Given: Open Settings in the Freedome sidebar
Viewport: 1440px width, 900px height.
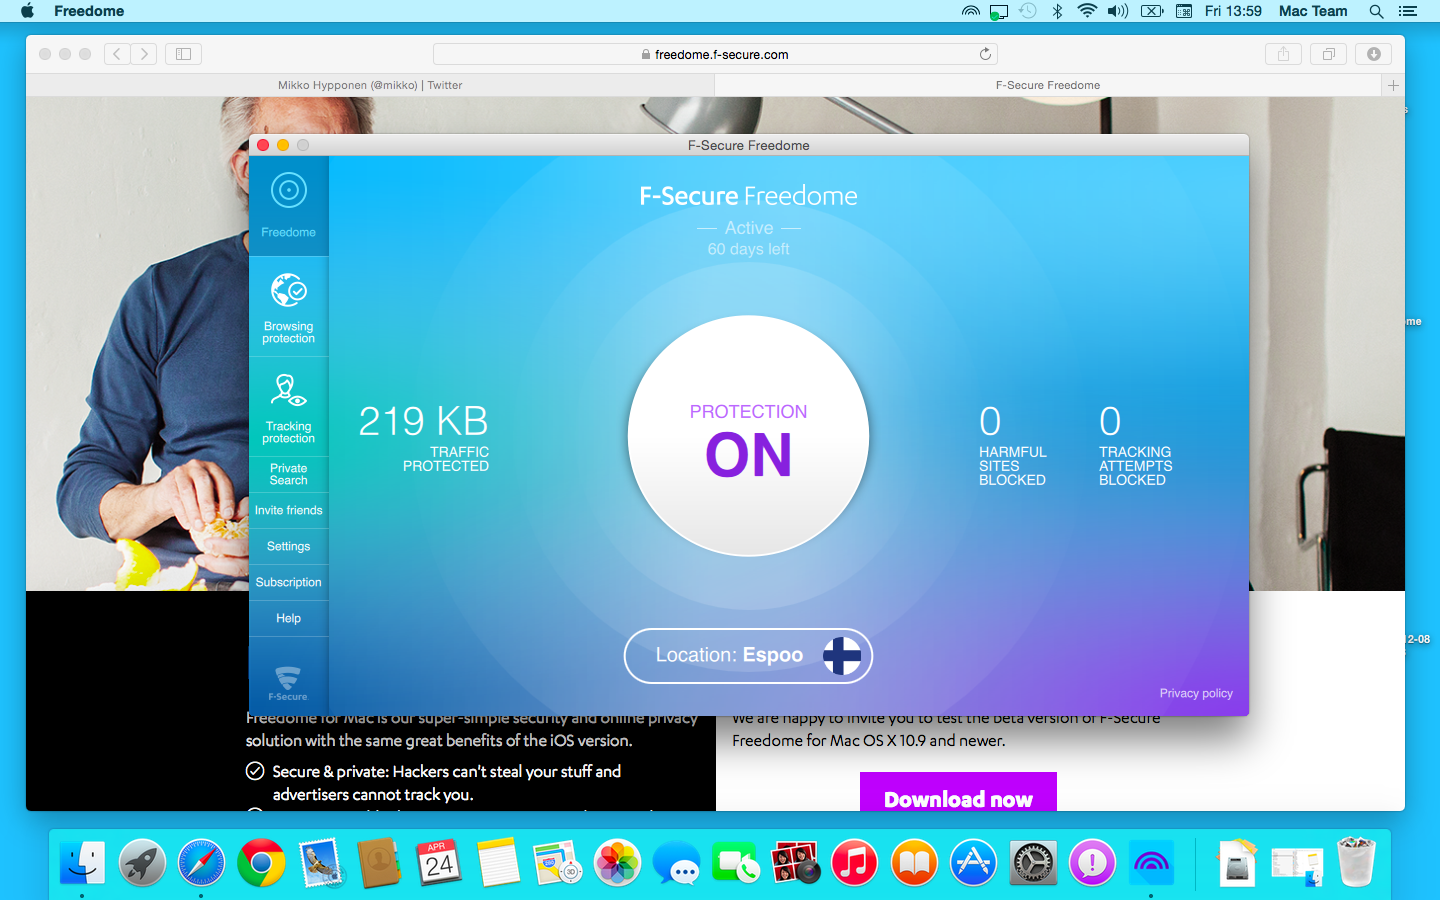Looking at the screenshot, I should click(x=288, y=546).
